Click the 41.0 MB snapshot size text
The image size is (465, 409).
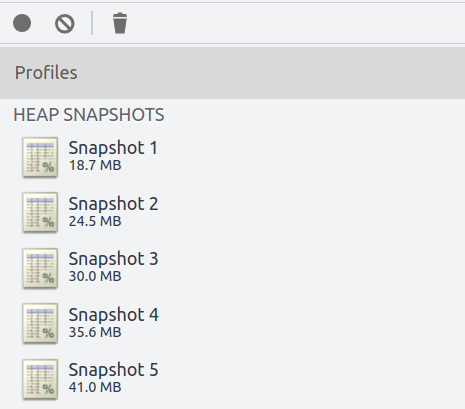pos(95,387)
